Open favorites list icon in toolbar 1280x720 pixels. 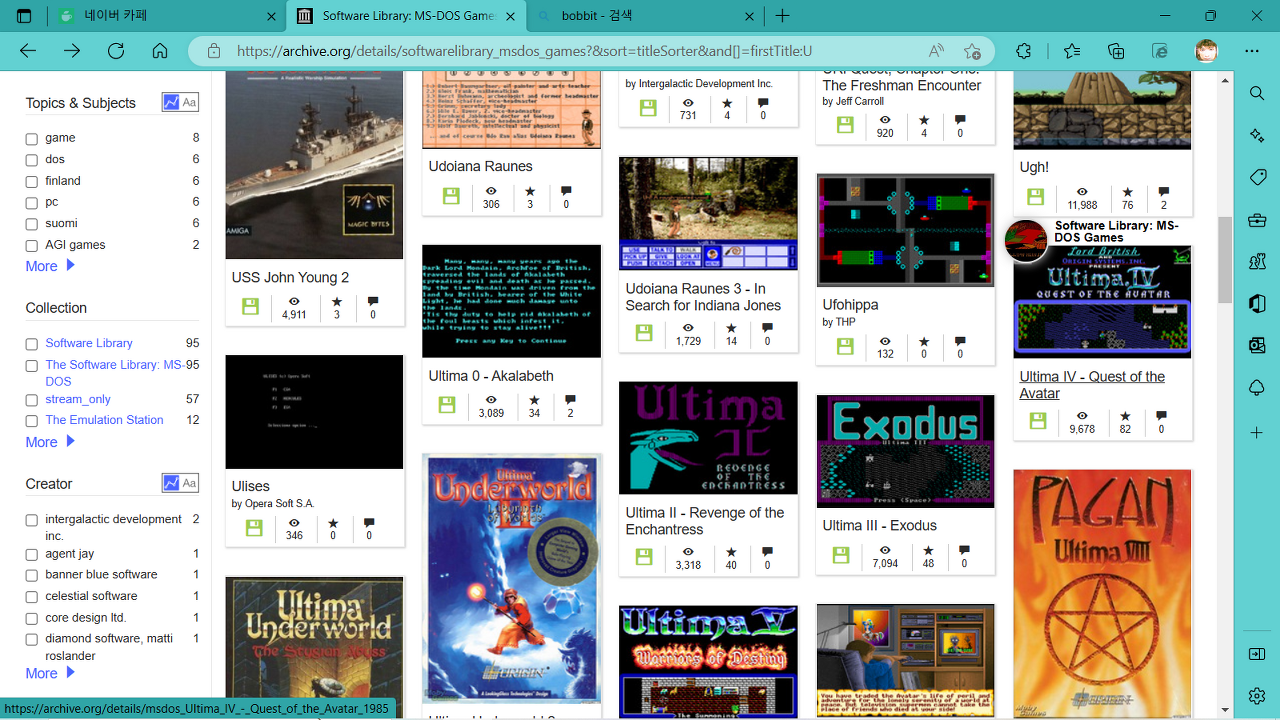pyautogui.click(x=1072, y=51)
